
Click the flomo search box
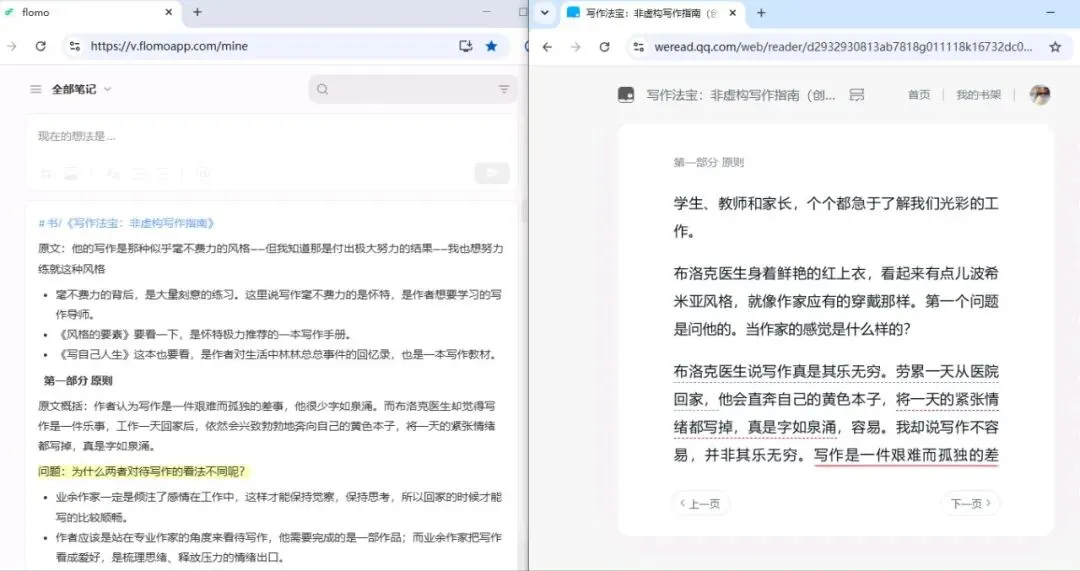click(x=412, y=89)
